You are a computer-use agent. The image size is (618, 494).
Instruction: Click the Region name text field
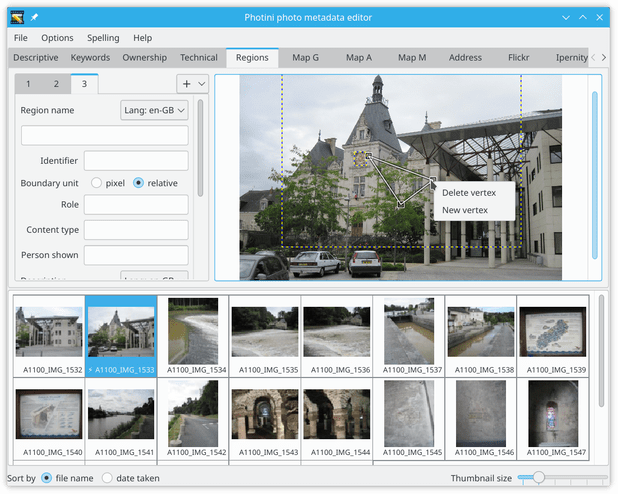104,135
